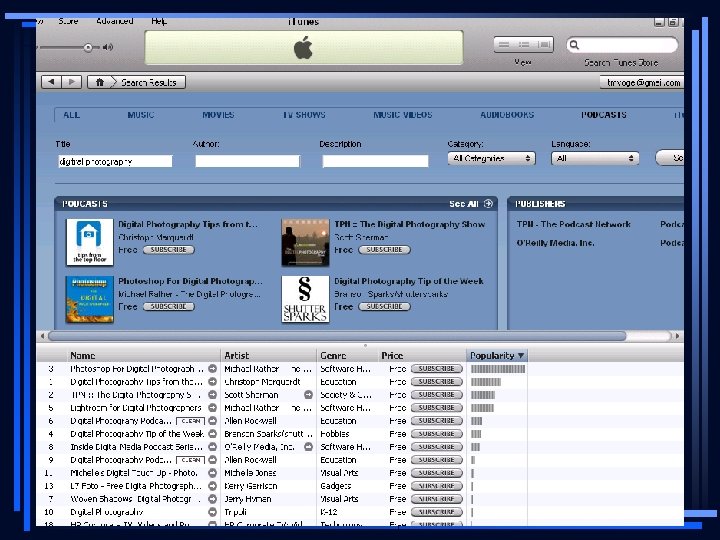Screen dimensions: 720x540
Task: Open arrow beside Photoshop For Digital Photograph row name
Action: [x=213, y=369]
